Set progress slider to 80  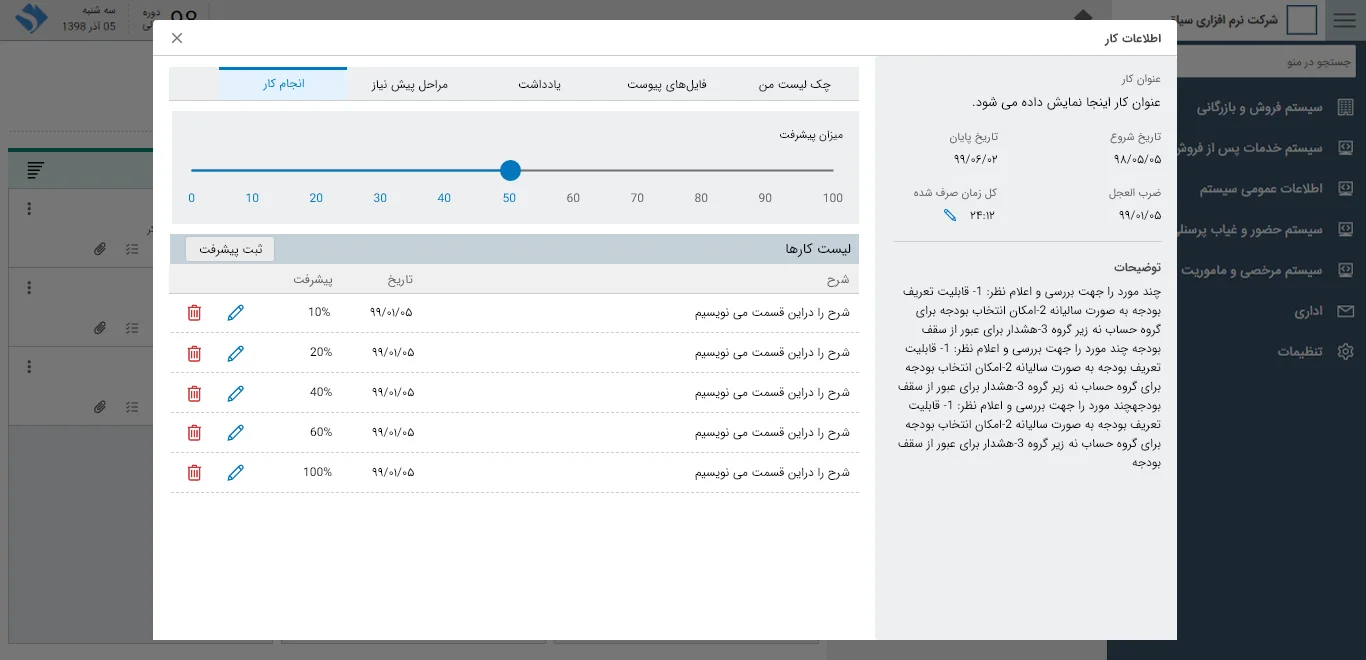point(701,171)
